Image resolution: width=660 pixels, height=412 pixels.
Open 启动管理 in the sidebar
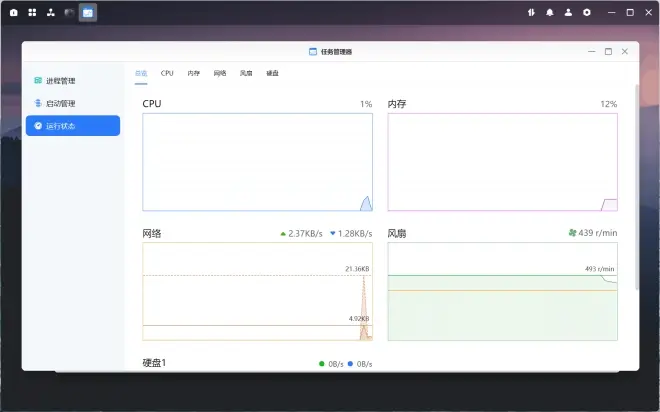(x=73, y=103)
